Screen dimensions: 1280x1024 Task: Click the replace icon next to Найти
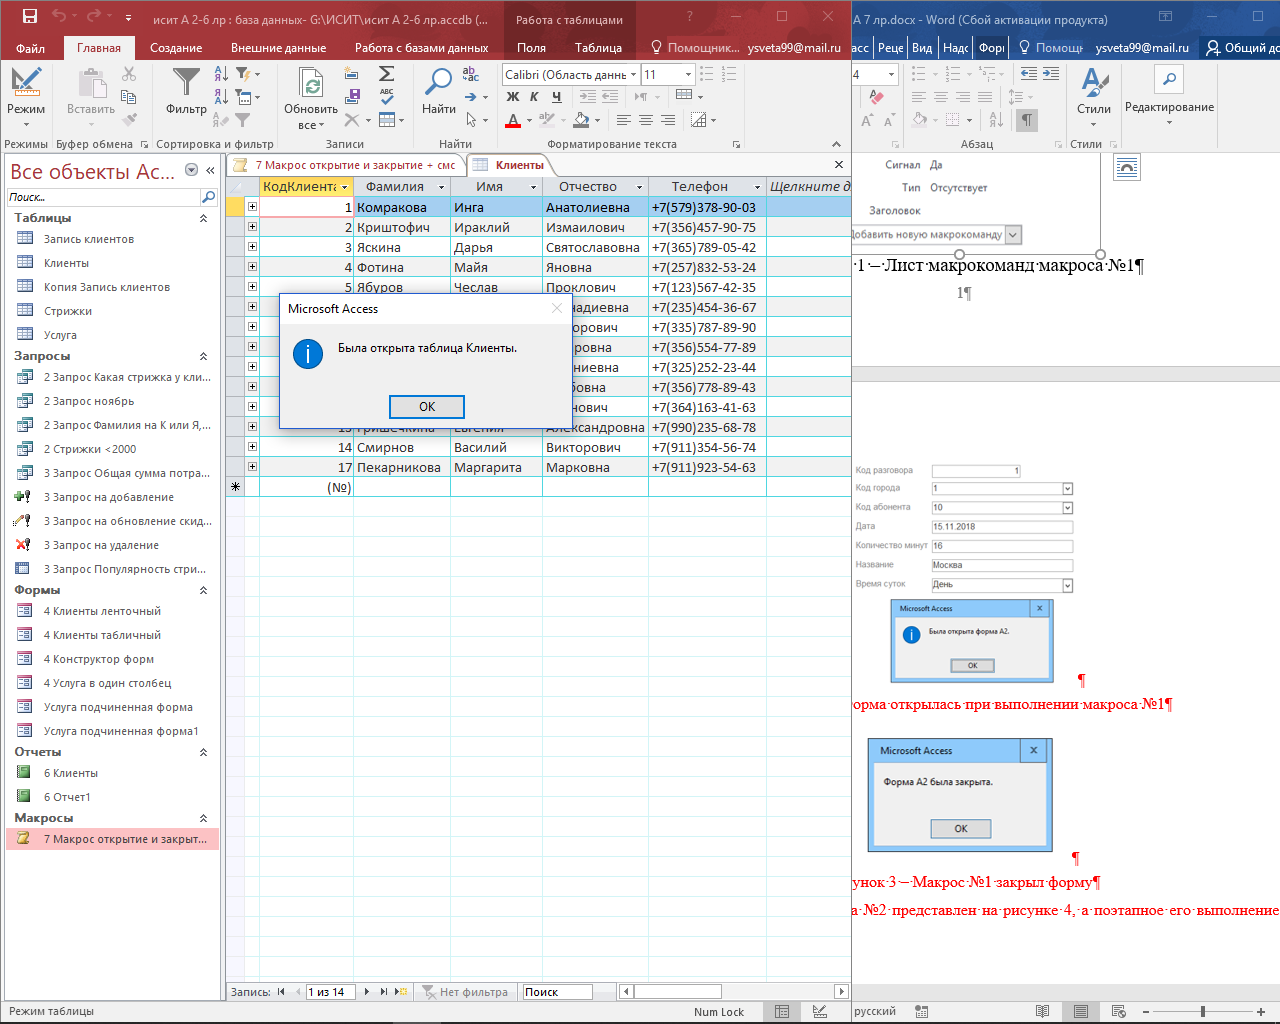click(470, 74)
